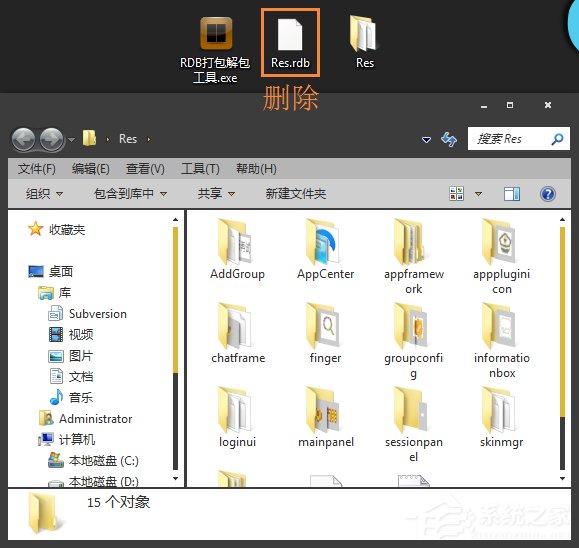Select the skinmgr folder
This screenshot has width=579, height=548.
[x=501, y=418]
